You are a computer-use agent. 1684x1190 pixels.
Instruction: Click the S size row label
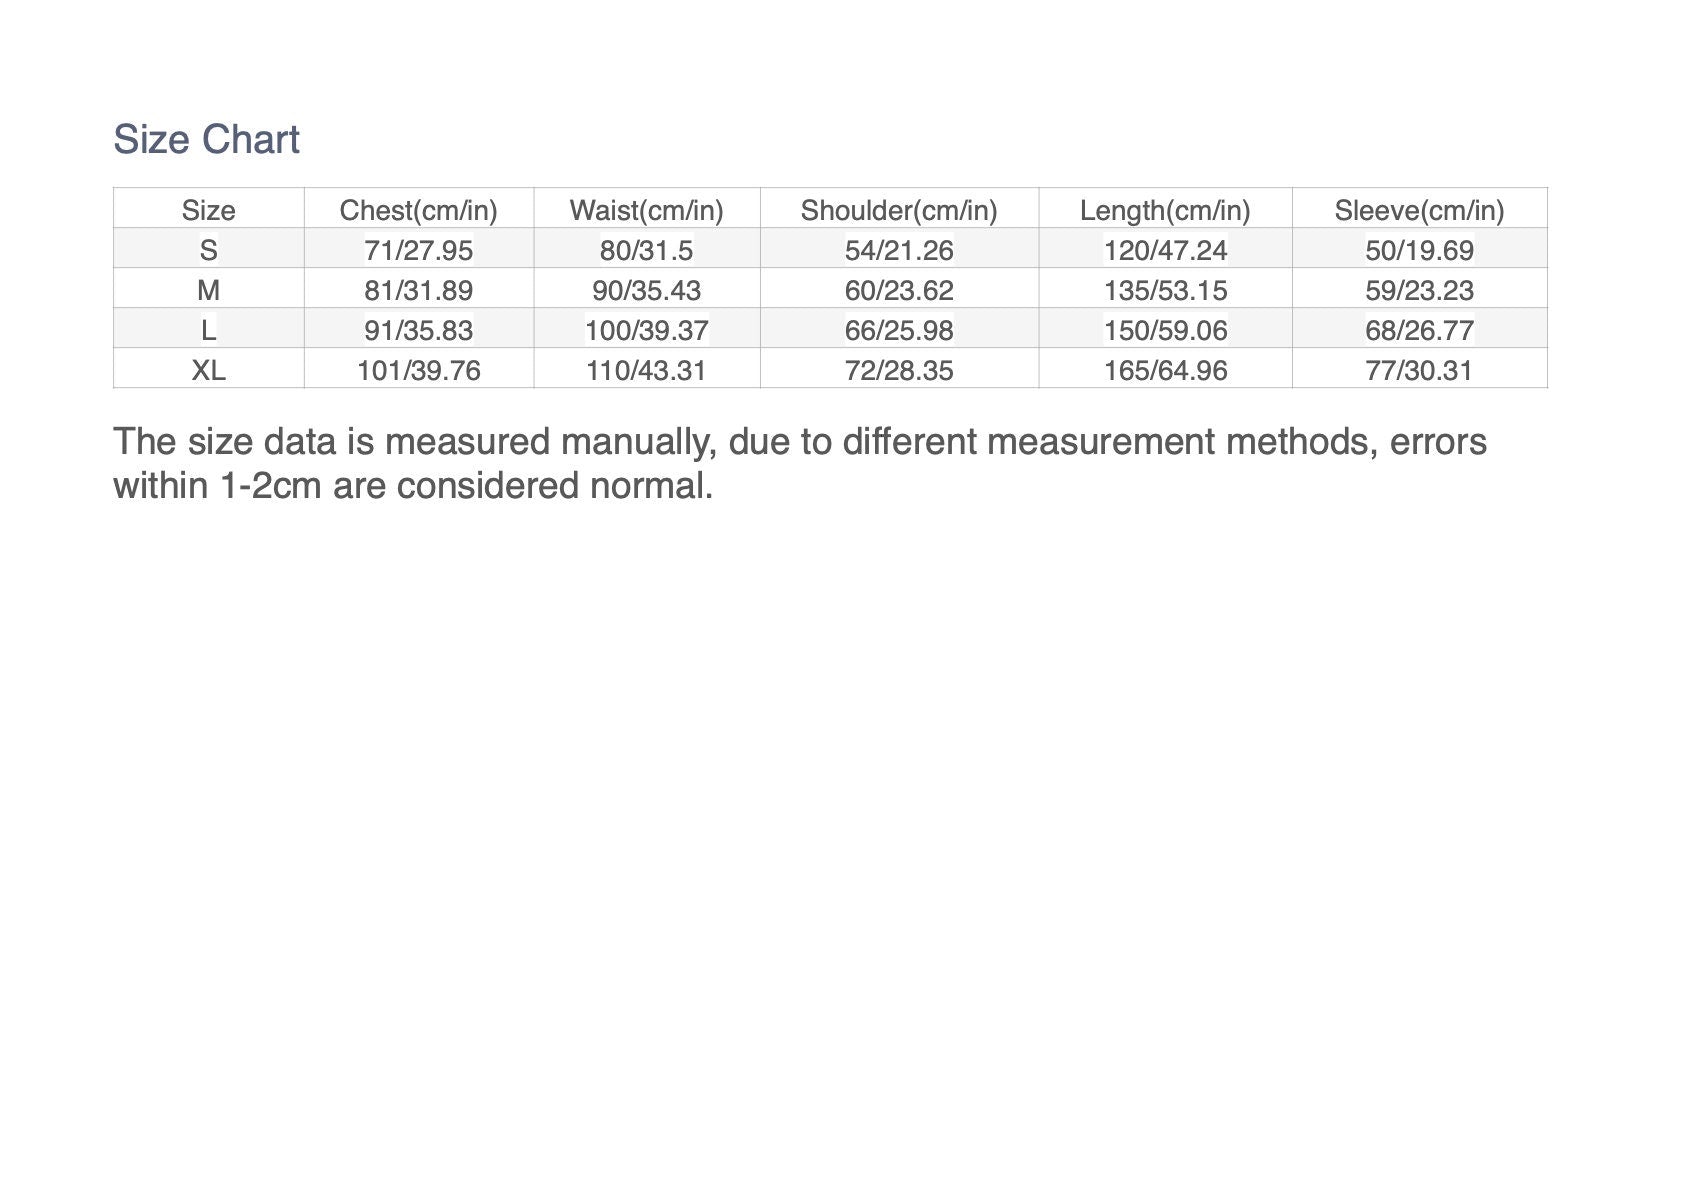click(x=208, y=250)
